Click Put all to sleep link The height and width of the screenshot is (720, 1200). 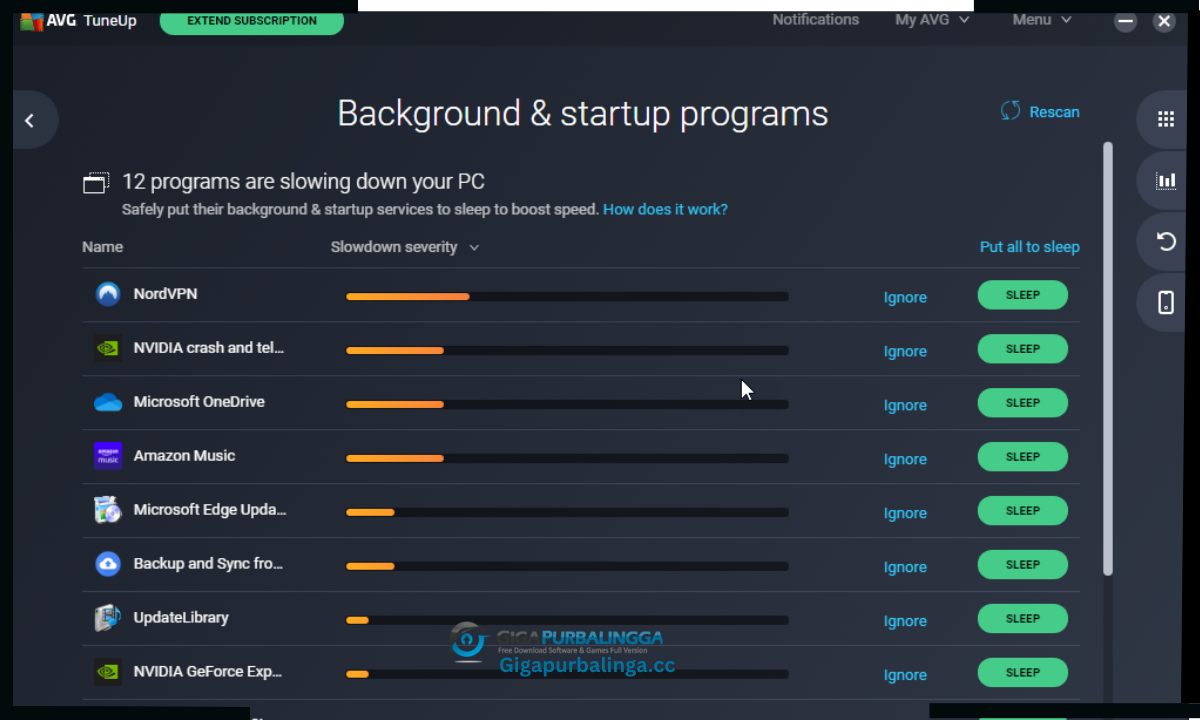pyautogui.click(x=1029, y=247)
